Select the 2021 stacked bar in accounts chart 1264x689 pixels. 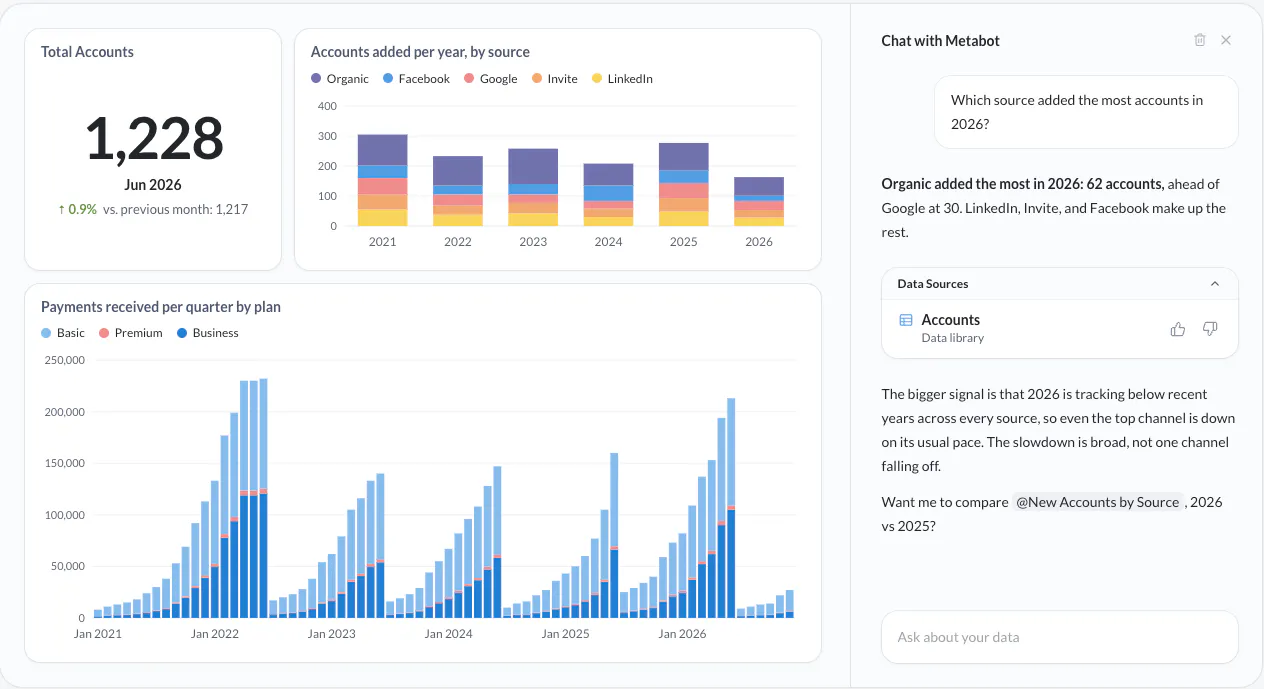pos(383,180)
